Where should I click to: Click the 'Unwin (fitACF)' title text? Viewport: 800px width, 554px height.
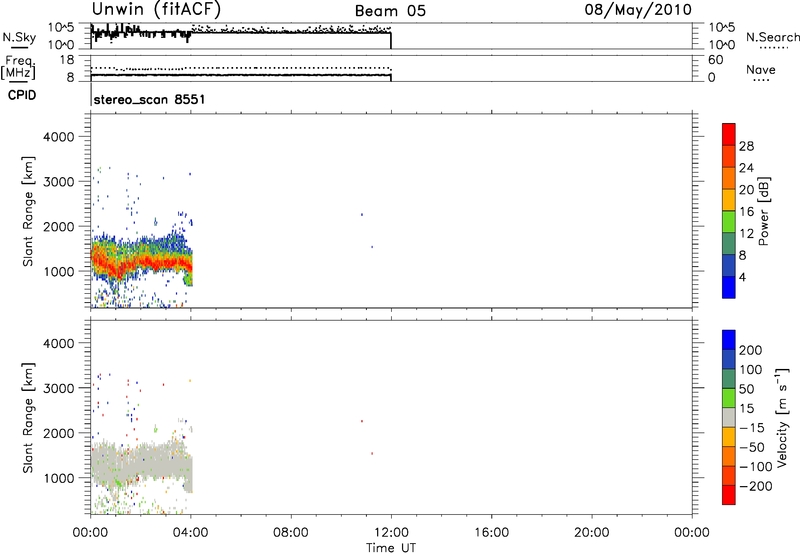156,9
